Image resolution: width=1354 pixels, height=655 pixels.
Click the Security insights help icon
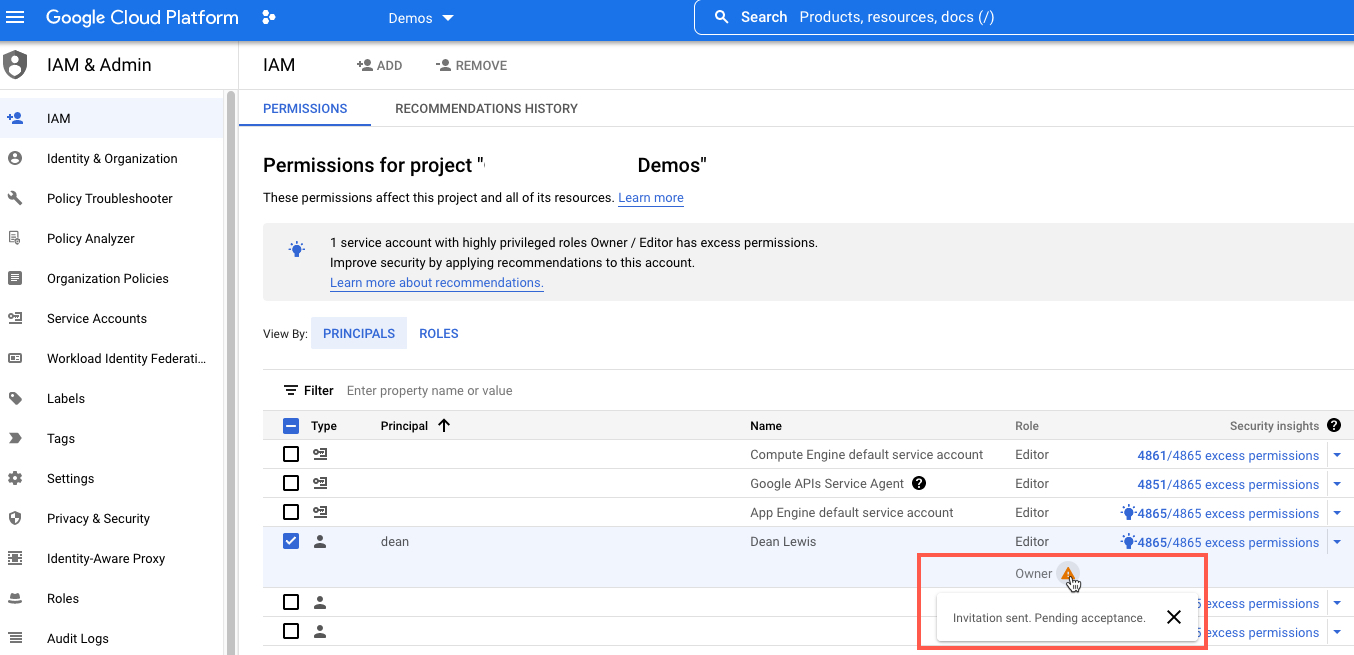point(1333,425)
